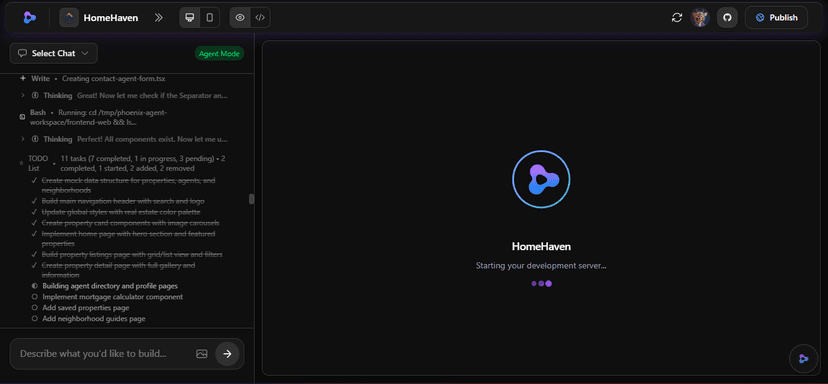Click the 'Update global styles' task

tap(121, 212)
